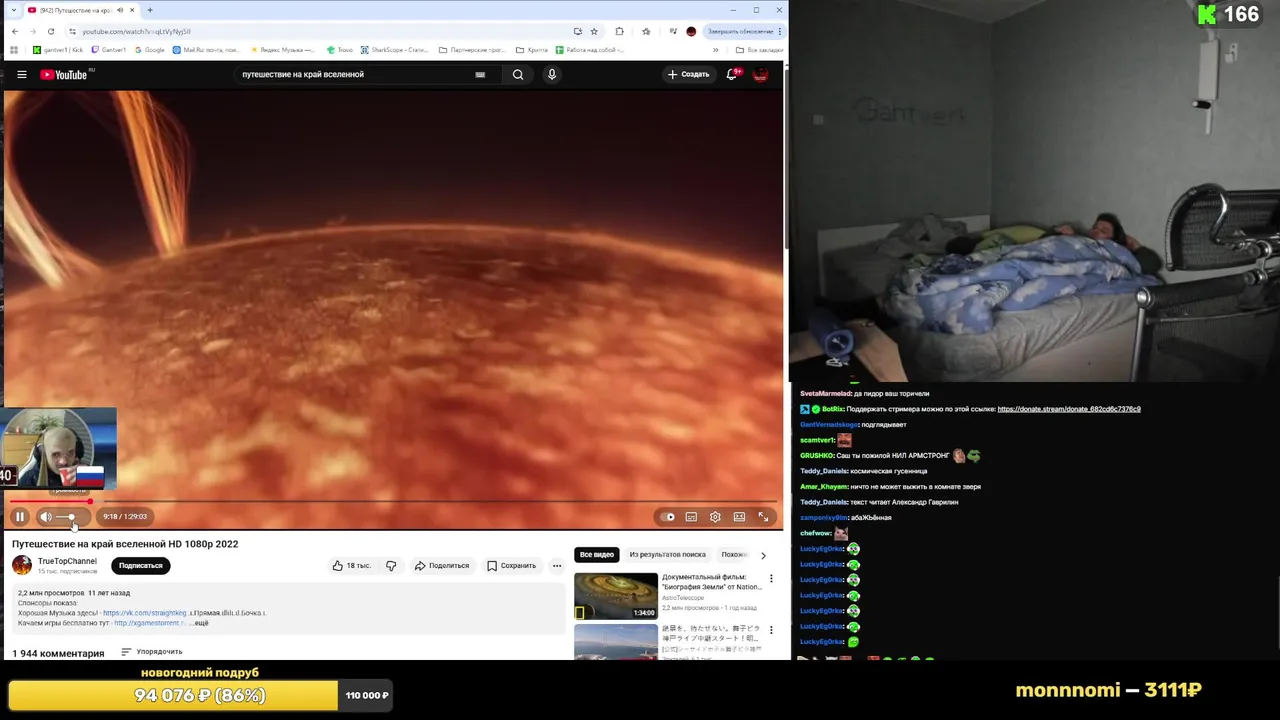The image size is (1280, 720).
Task: Turn on subtitles in the player
Action: click(x=691, y=517)
